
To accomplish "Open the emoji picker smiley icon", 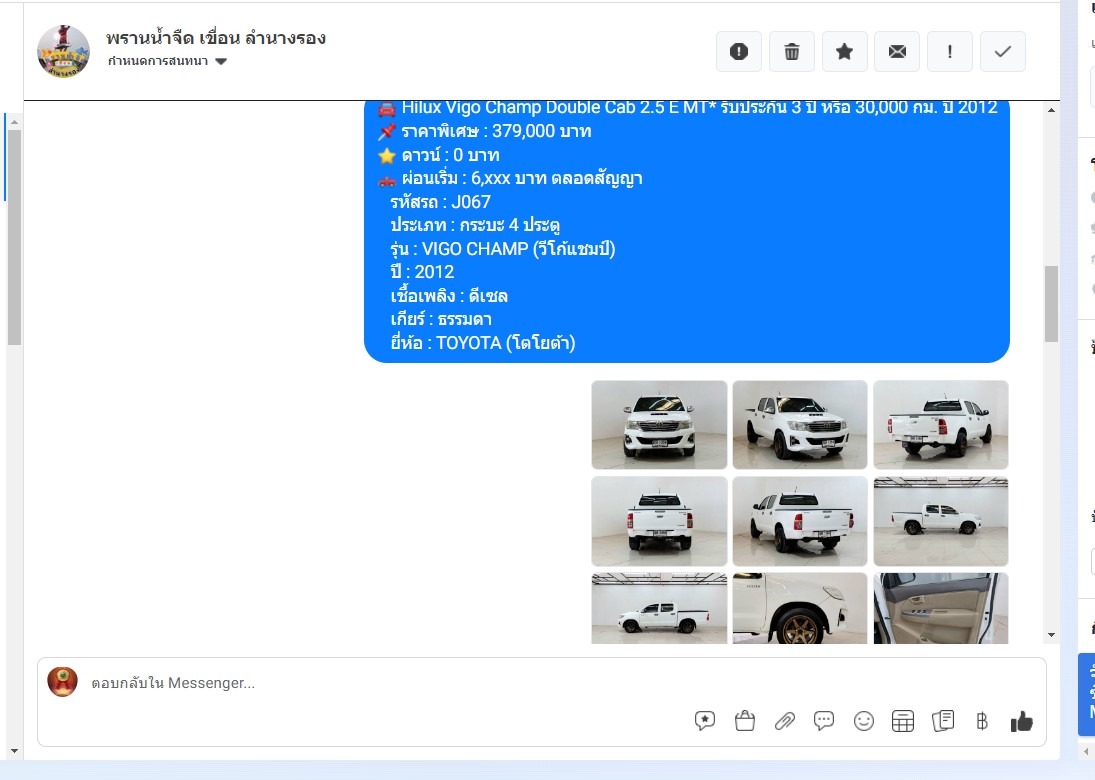I will [x=864, y=721].
